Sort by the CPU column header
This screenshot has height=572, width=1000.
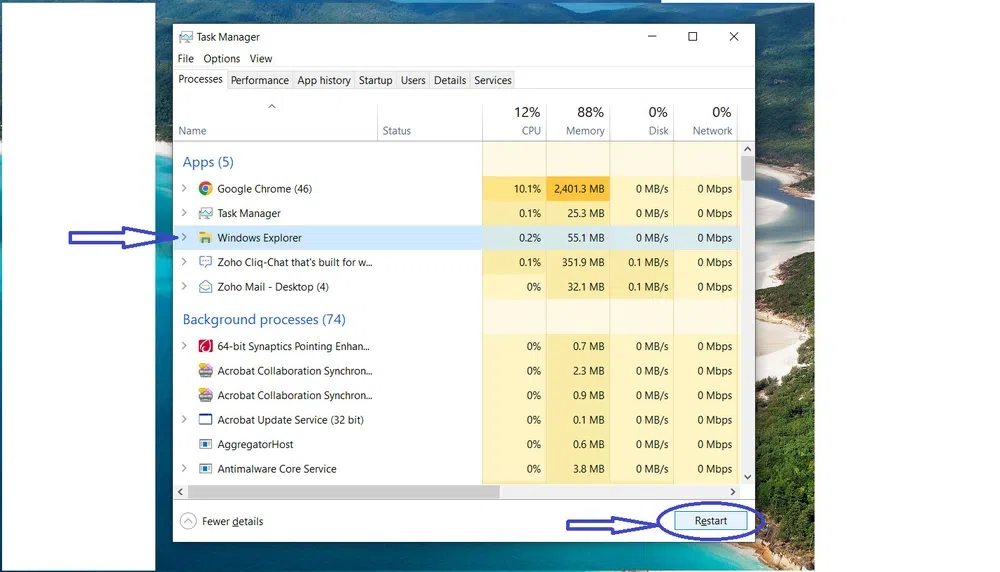coord(515,121)
